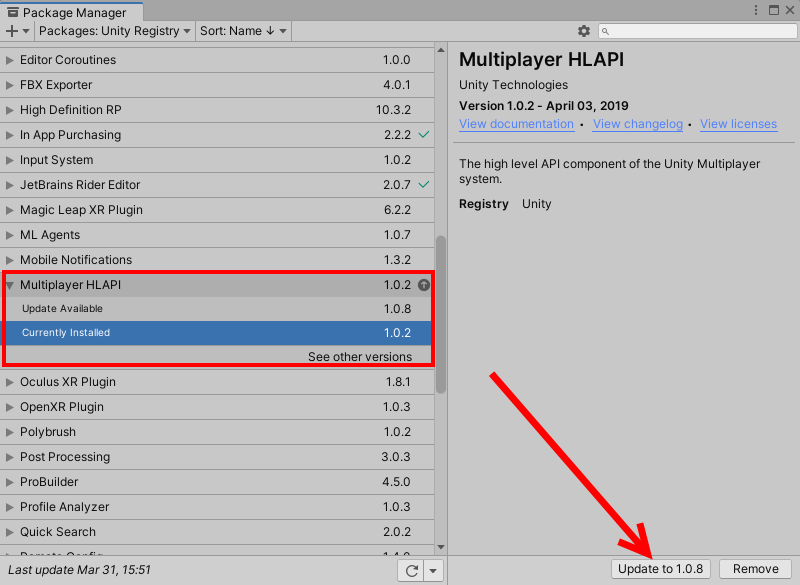The width and height of the screenshot is (800, 585).
Task: Open the Packages: Unity Registry dropdown
Action: coord(114,31)
